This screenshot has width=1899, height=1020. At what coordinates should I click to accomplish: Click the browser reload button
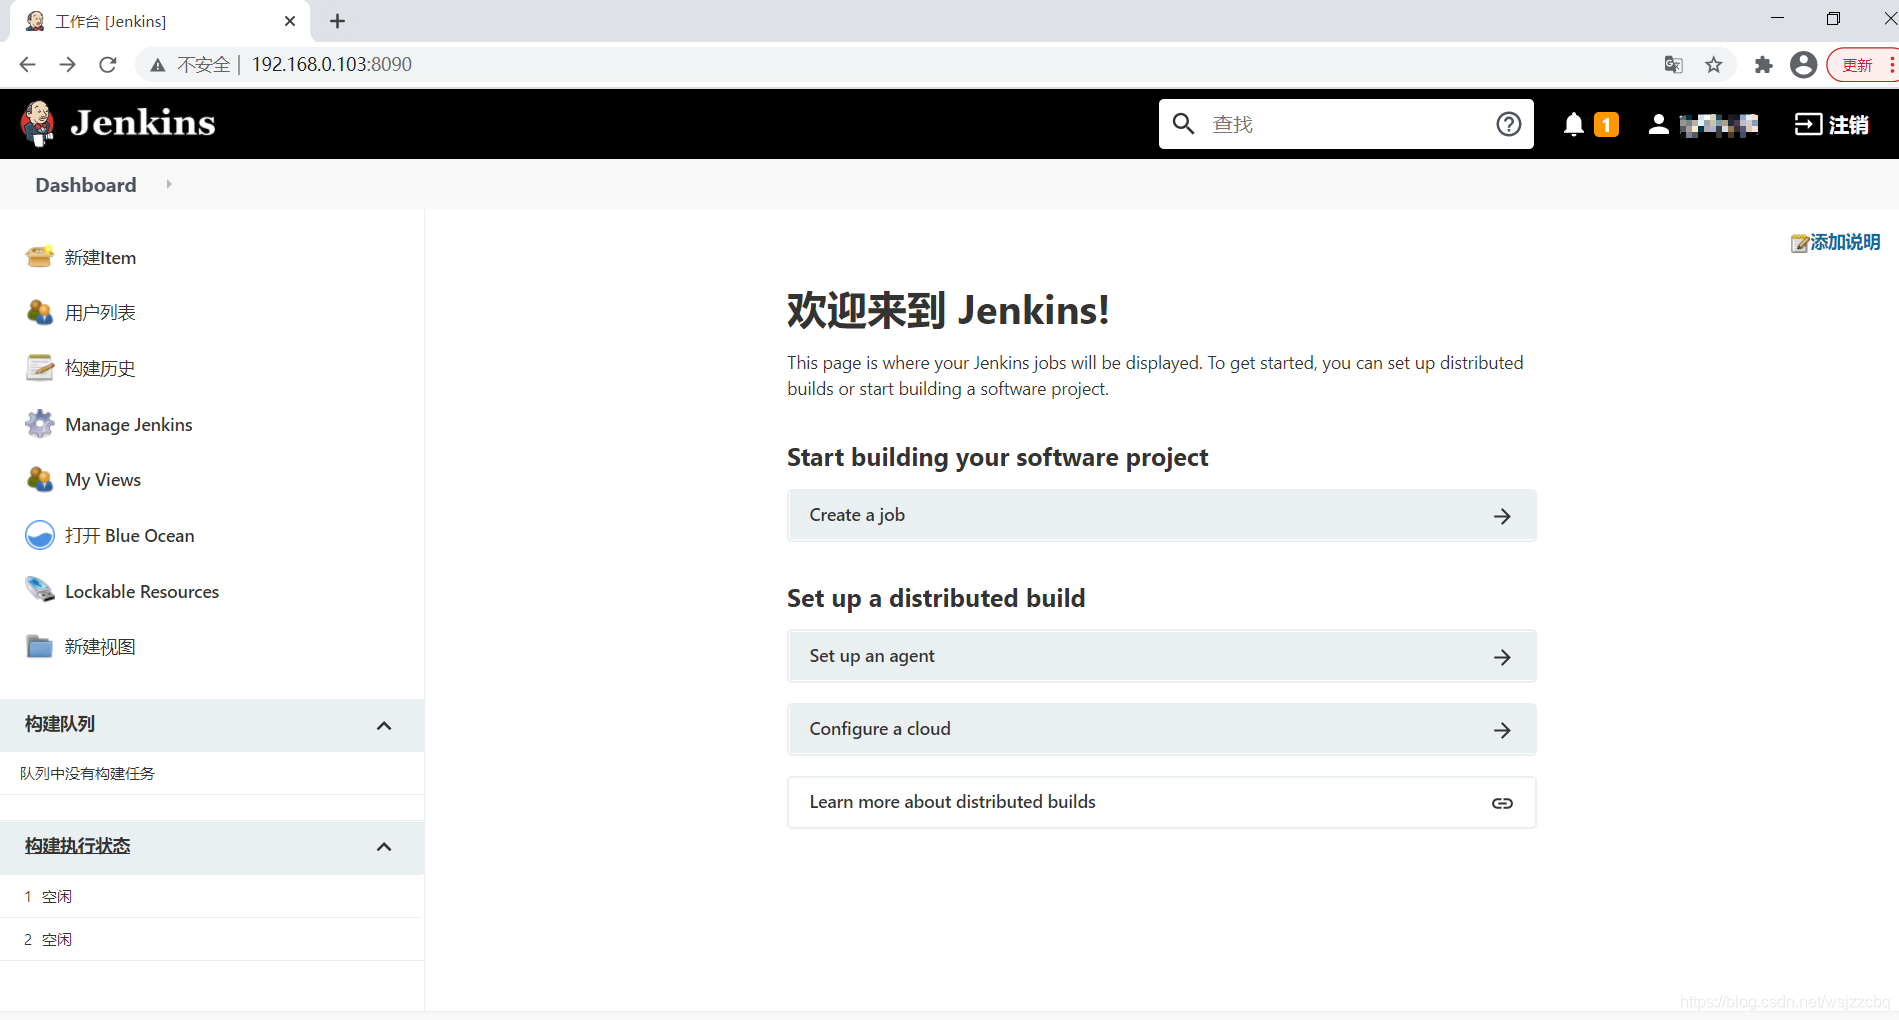point(108,65)
